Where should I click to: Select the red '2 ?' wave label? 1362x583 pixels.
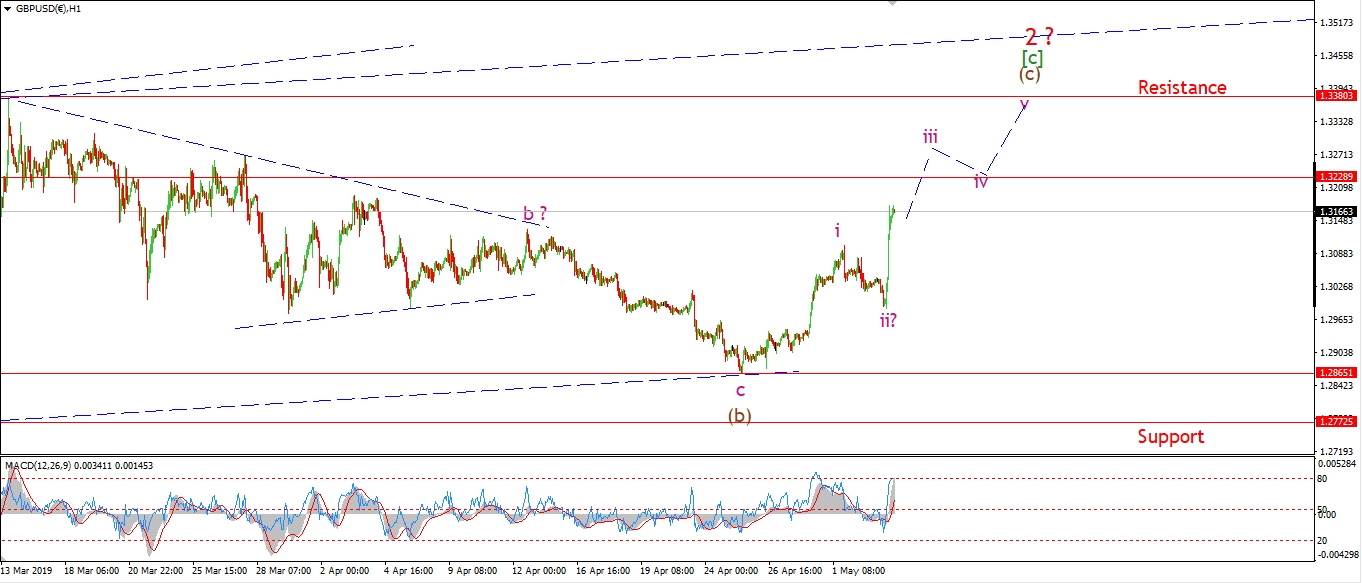pyautogui.click(x=1039, y=37)
